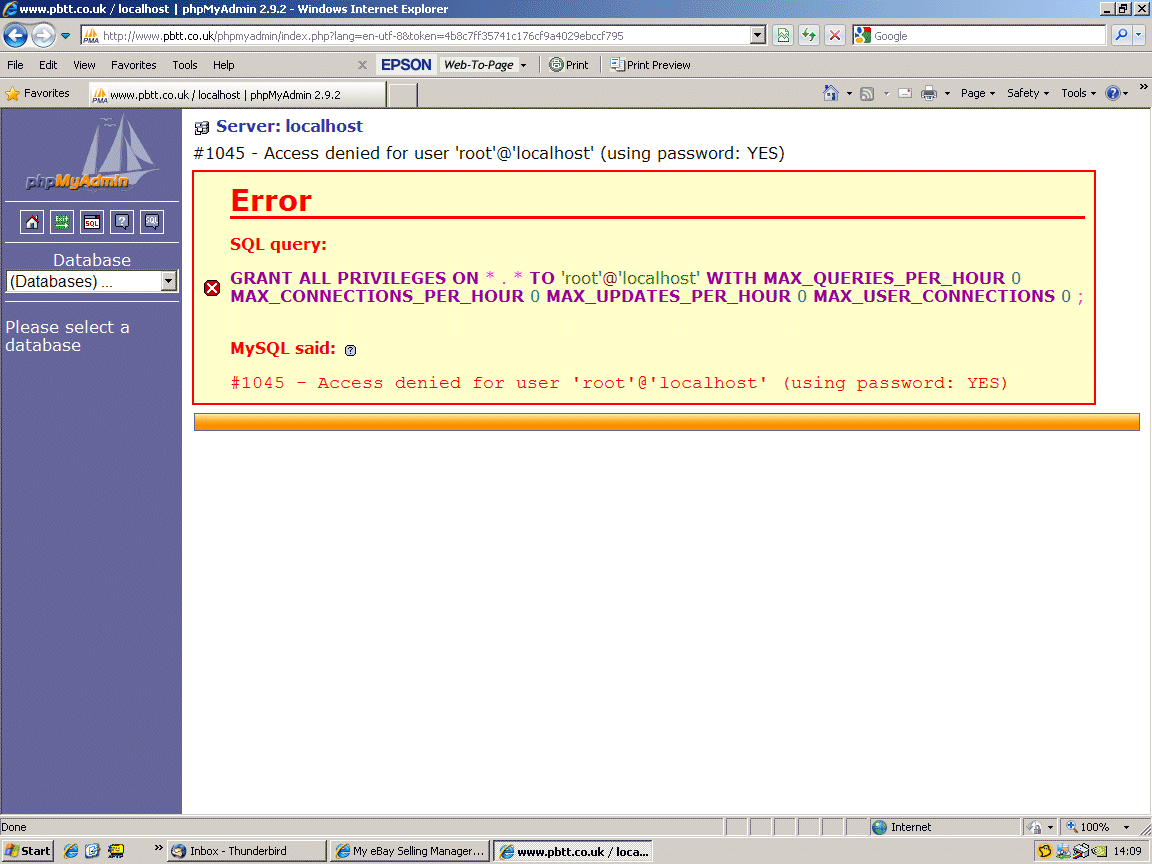The height and width of the screenshot is (864, 1152).
Task: Open the Page dropdown menu
Action: point(977,93)
